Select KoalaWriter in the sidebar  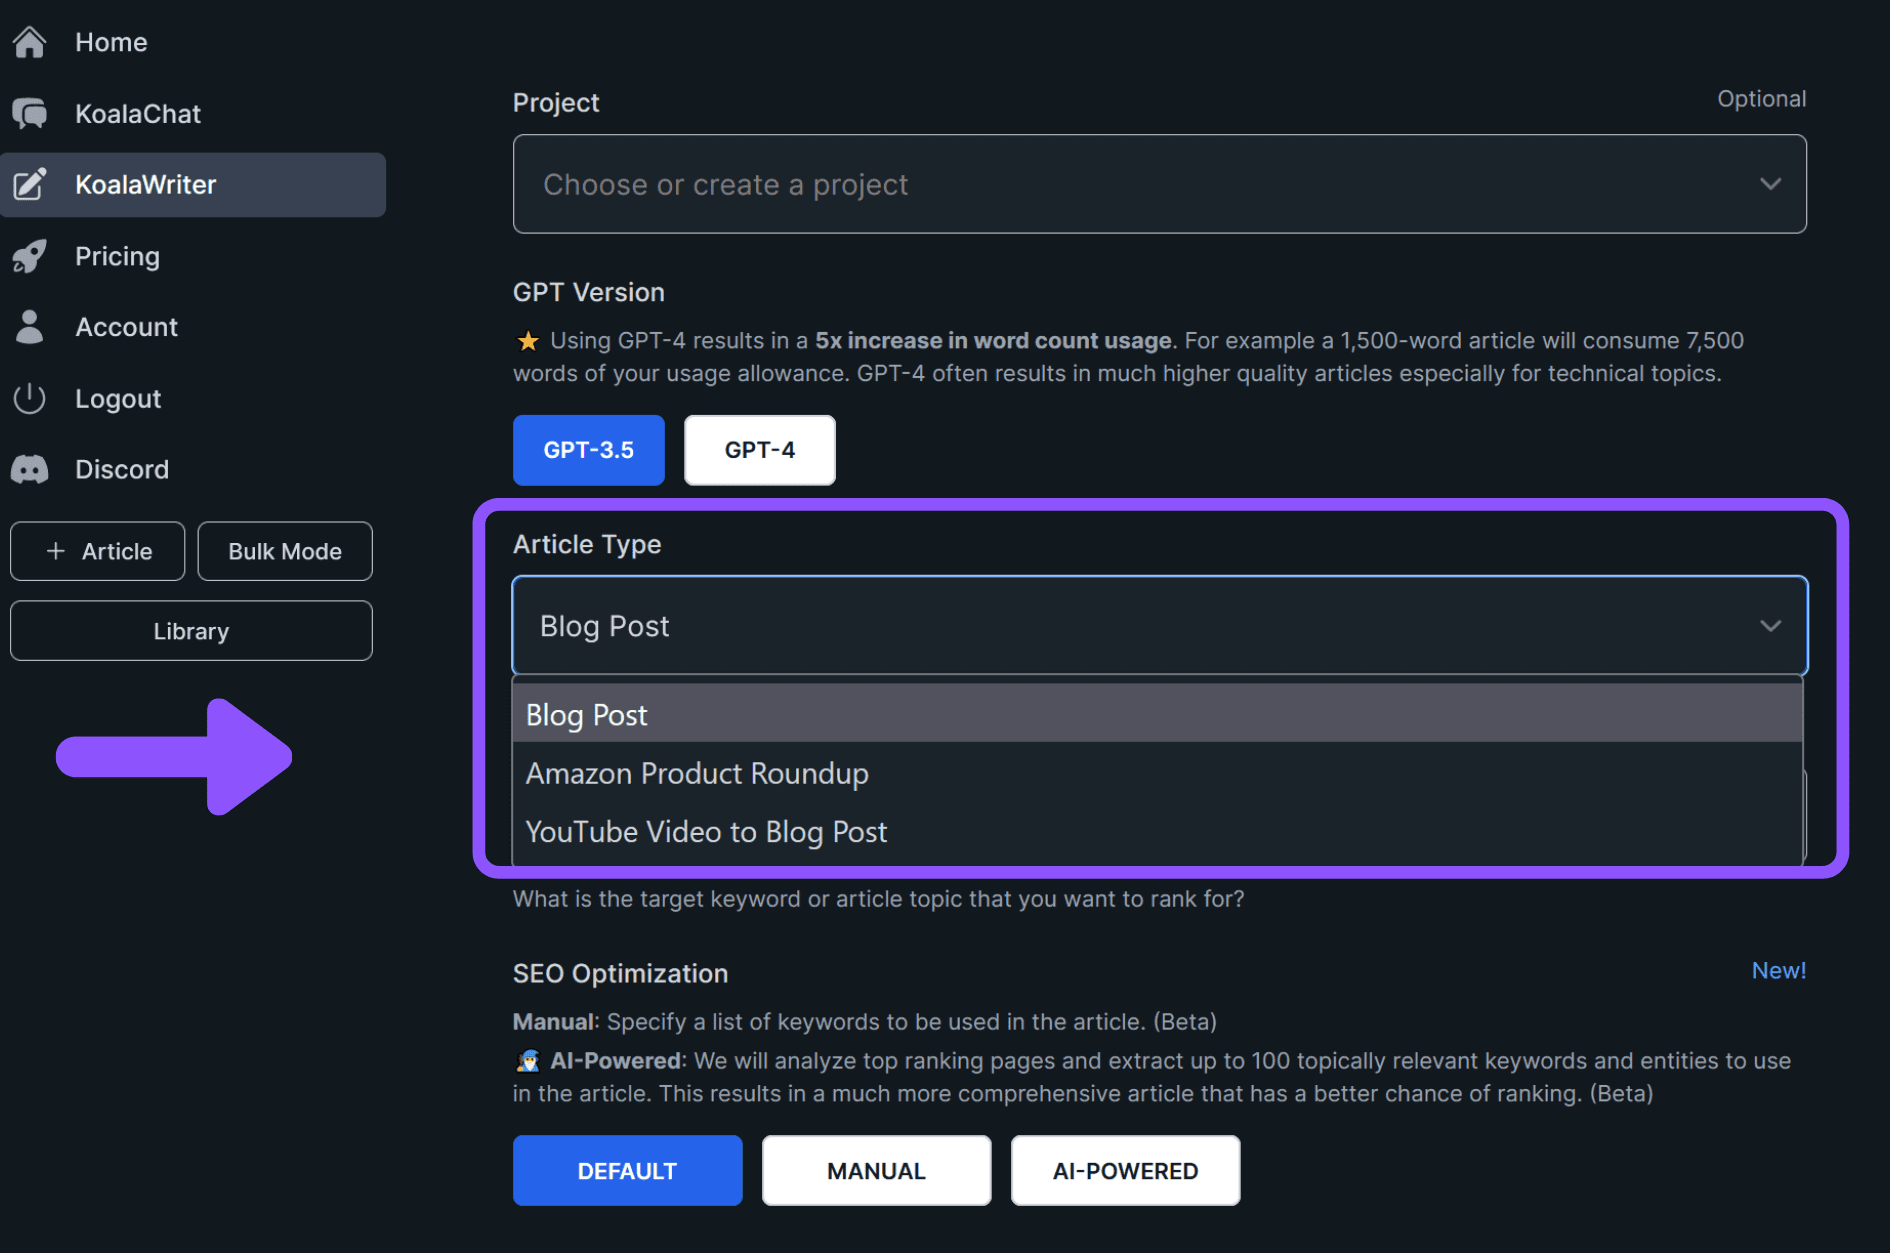pos(194,185)
